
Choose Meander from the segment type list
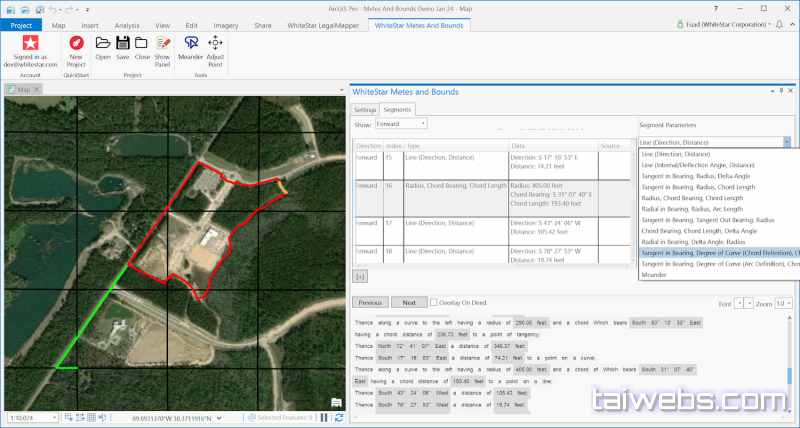[x=653, y=274]
